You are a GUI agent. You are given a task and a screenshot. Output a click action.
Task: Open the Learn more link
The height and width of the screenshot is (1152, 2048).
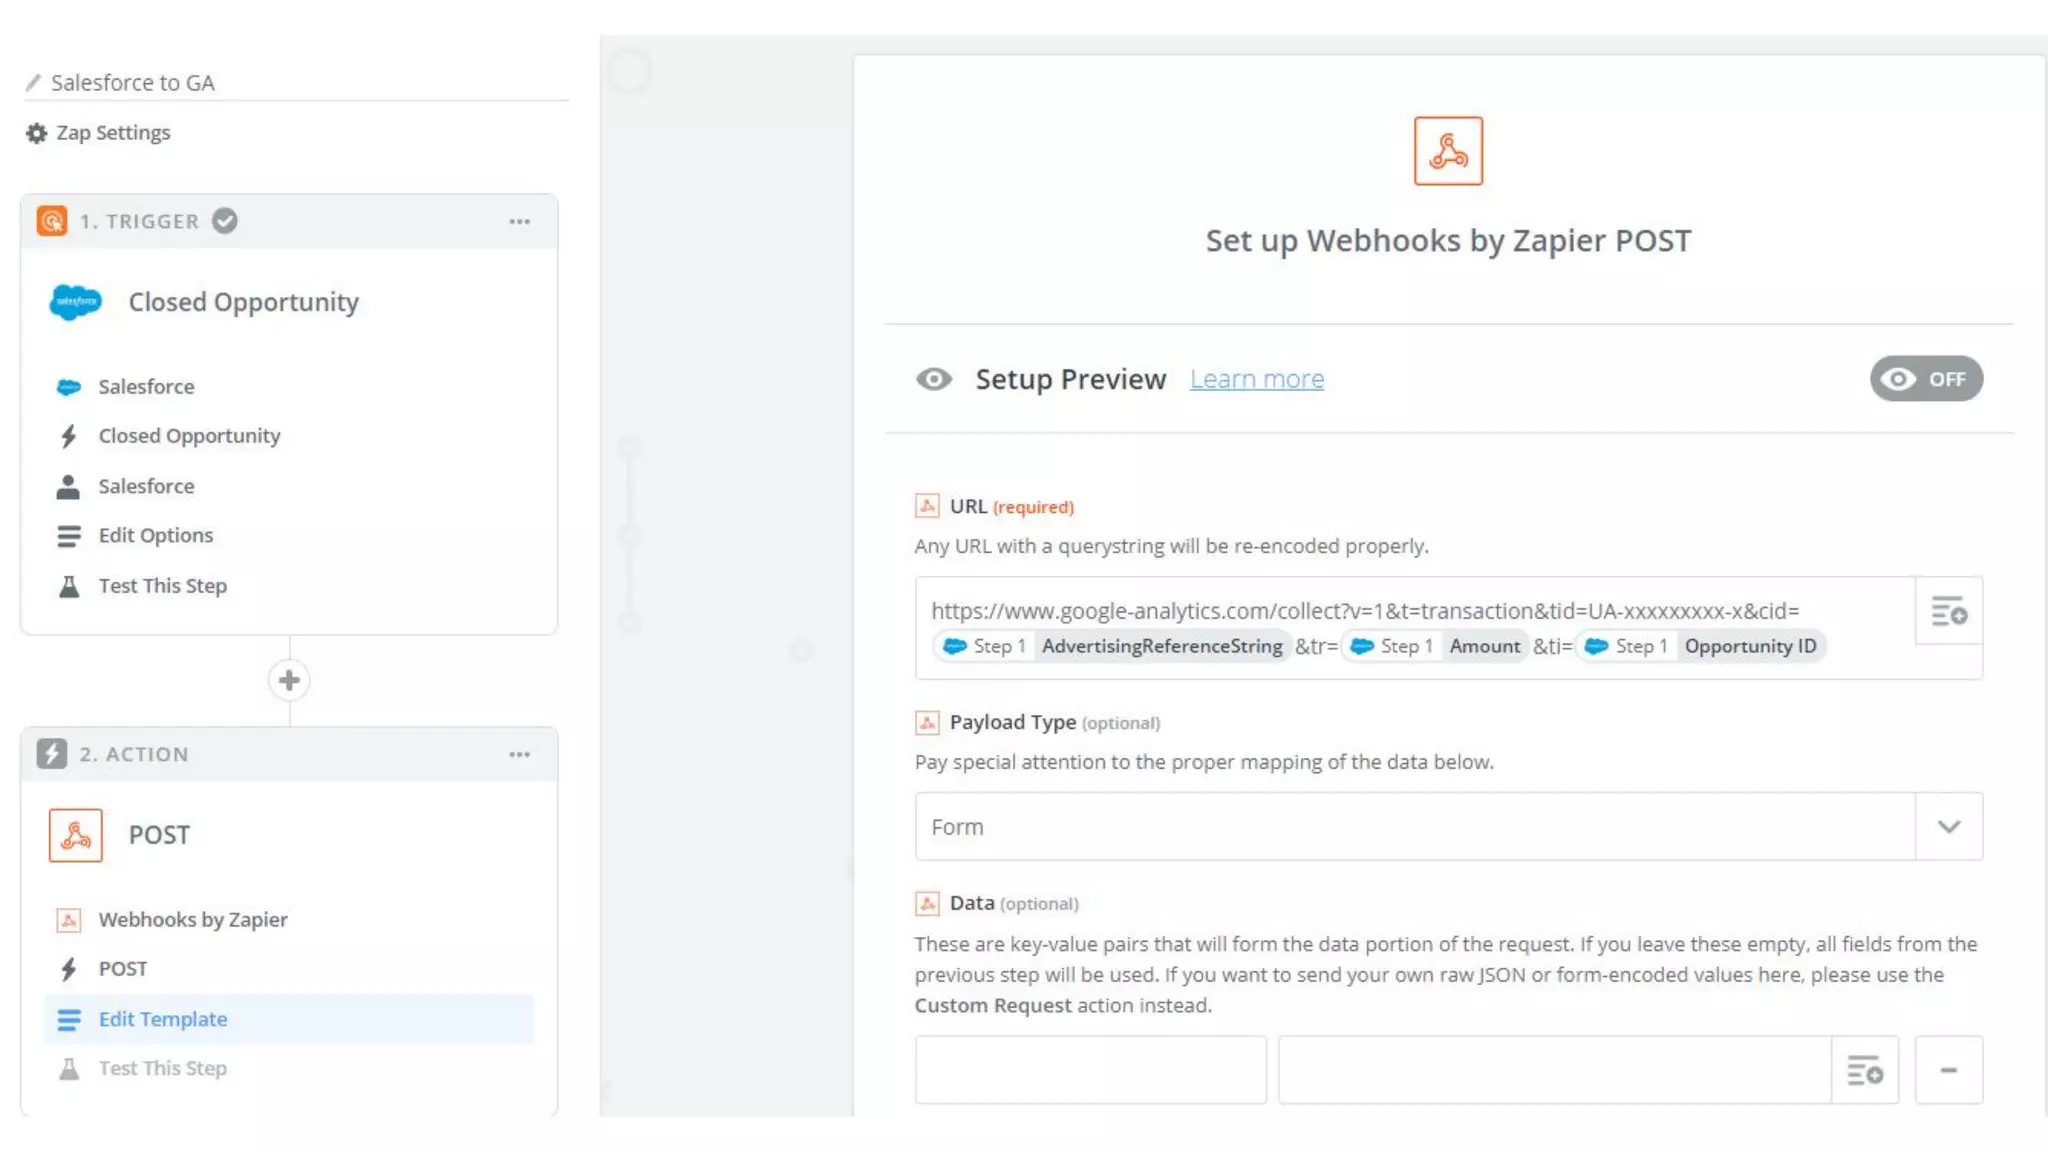[1256, 379]
